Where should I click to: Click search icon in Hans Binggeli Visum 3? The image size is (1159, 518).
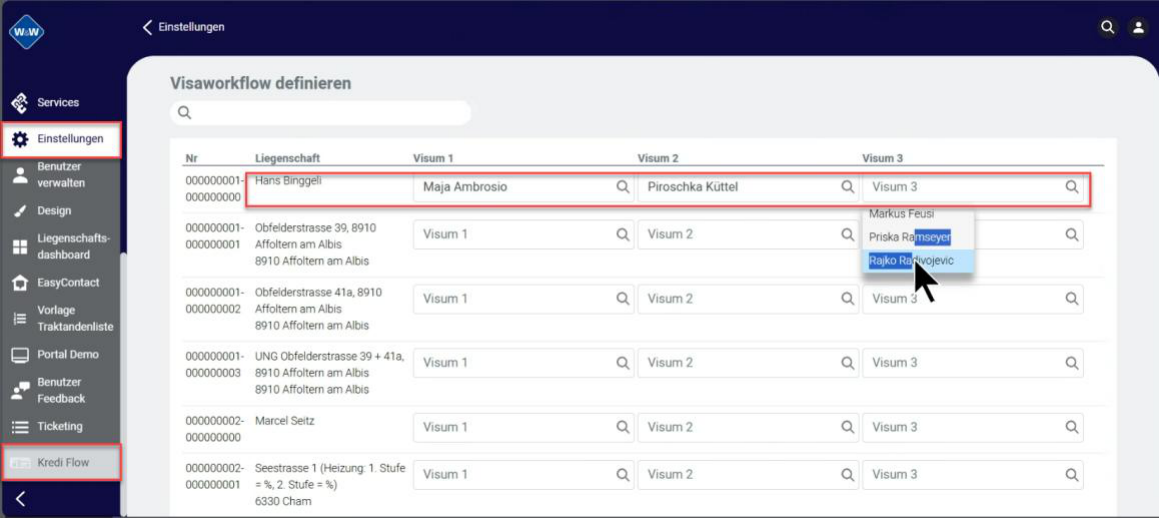tap(1072, 187)
